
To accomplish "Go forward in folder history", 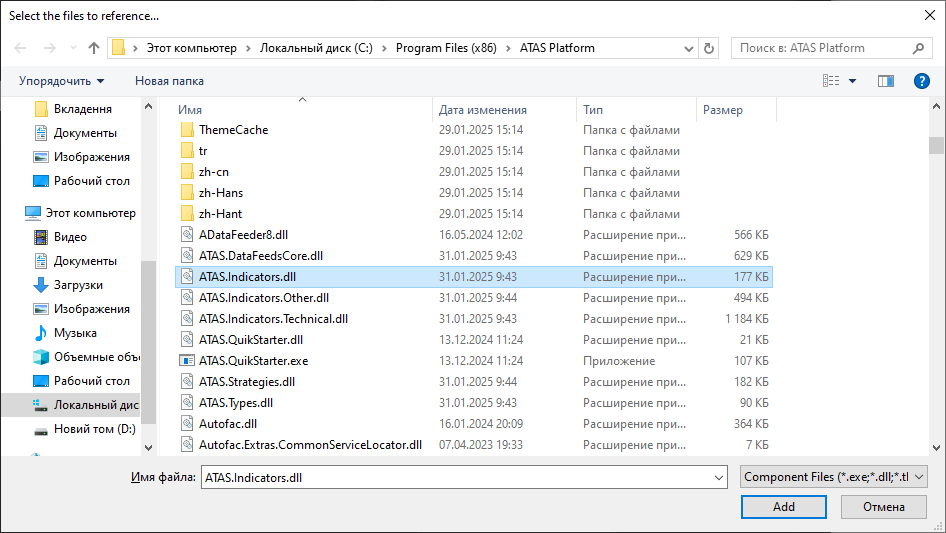I will click(x=49, y=48).
